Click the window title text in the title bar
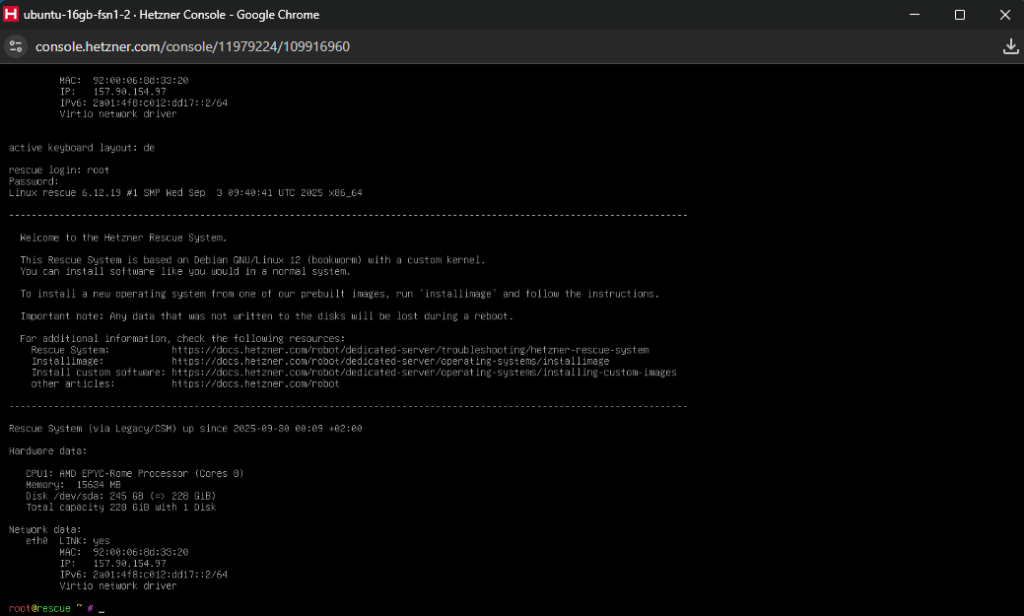The image size is (1024, 616). point(170,15)
